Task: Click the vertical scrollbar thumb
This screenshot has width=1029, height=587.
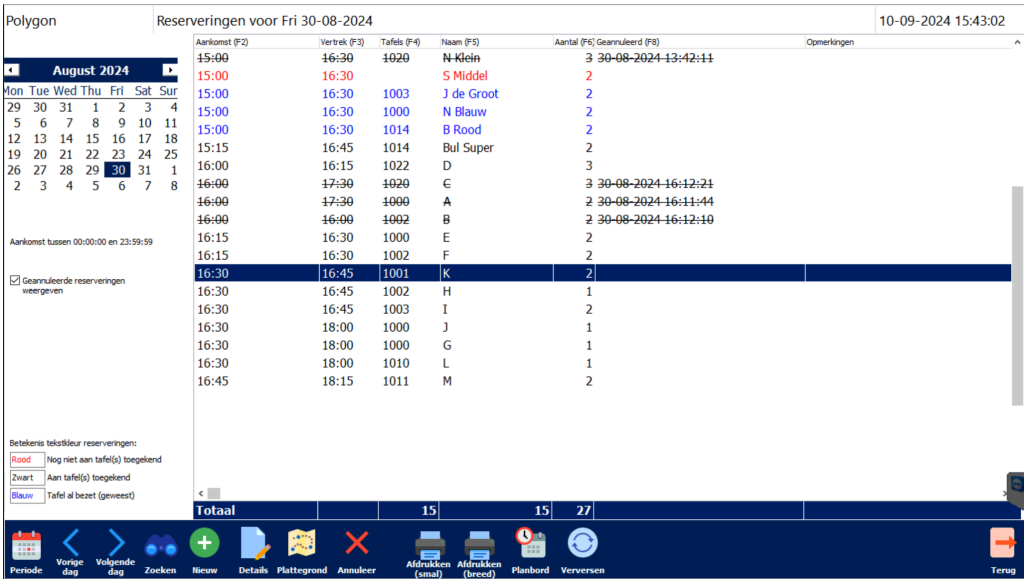Action: pos(1017,295)
